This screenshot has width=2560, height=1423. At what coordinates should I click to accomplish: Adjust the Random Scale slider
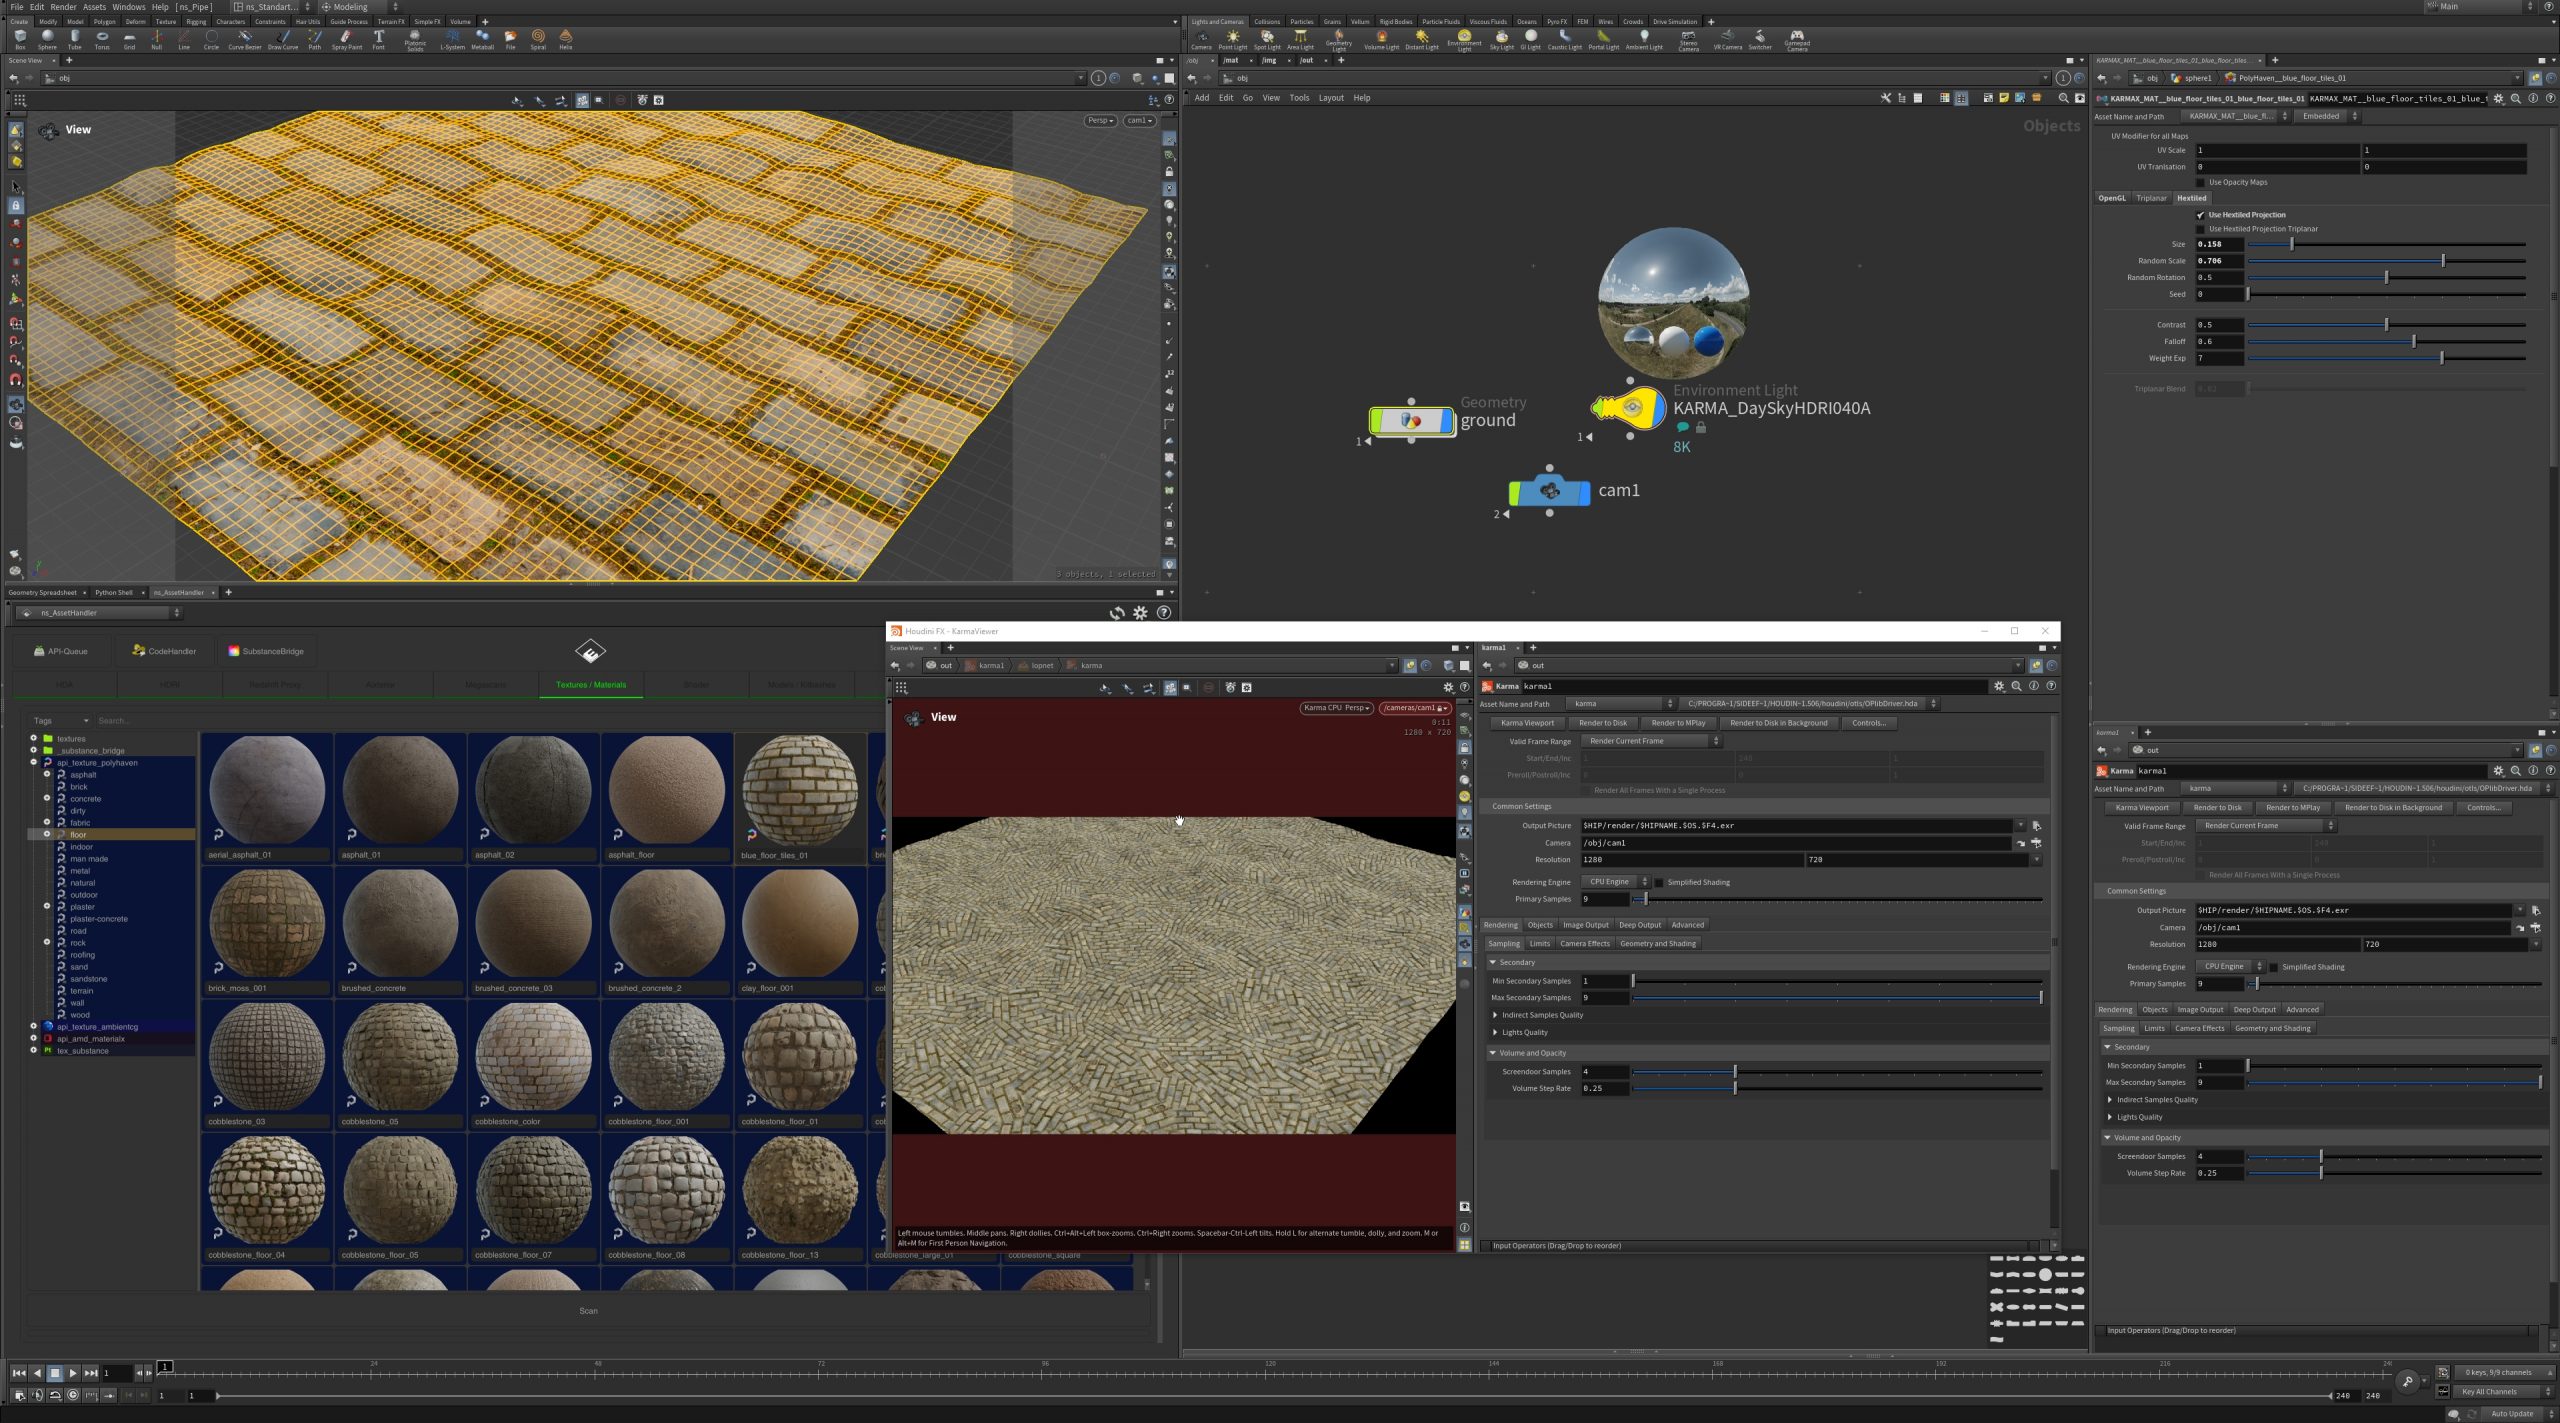tap(2443, 261)
